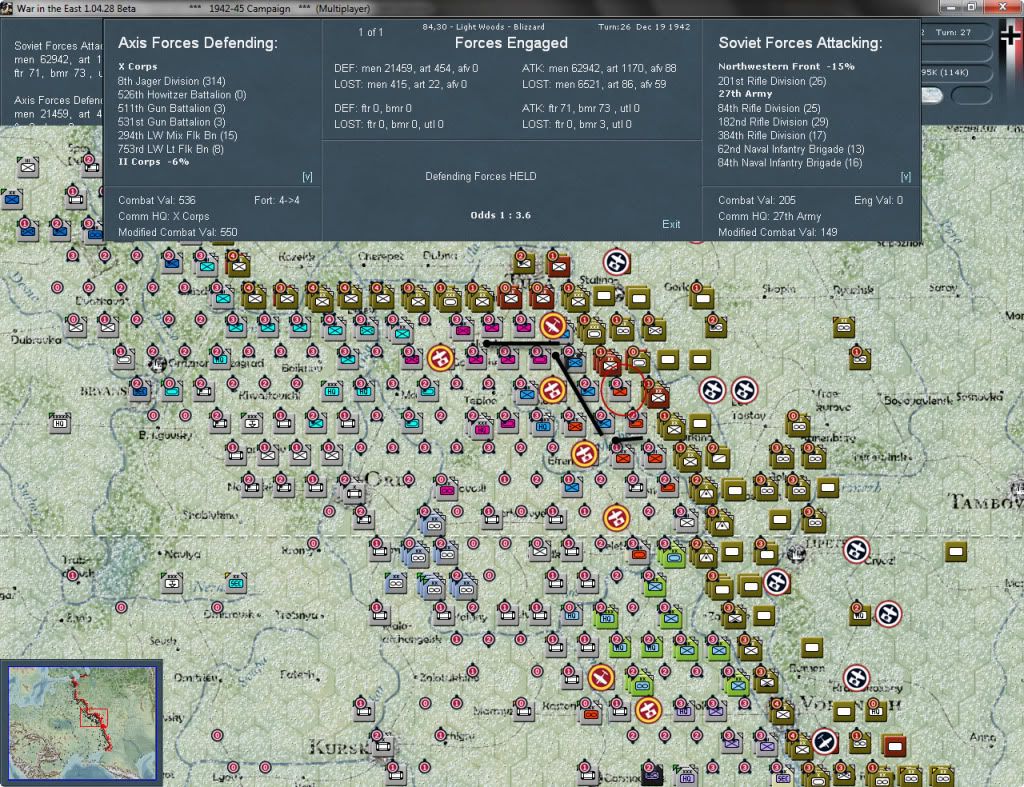Viewport: 1024px width, 787px height.
Task: Click the Iron Cross icon at top right
Action: click(1010, 36)
